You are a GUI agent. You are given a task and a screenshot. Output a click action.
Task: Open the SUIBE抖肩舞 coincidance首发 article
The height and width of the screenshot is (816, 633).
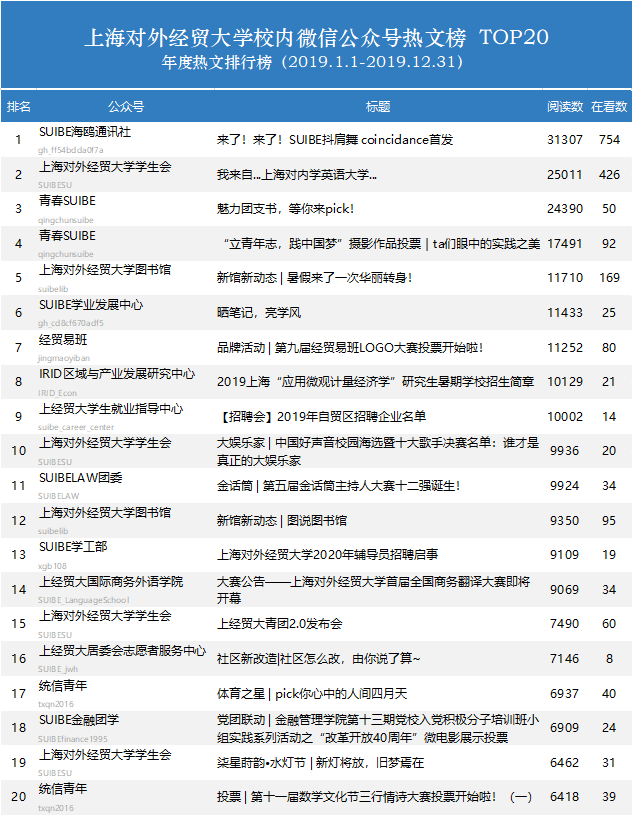click(x=335, y=140)
